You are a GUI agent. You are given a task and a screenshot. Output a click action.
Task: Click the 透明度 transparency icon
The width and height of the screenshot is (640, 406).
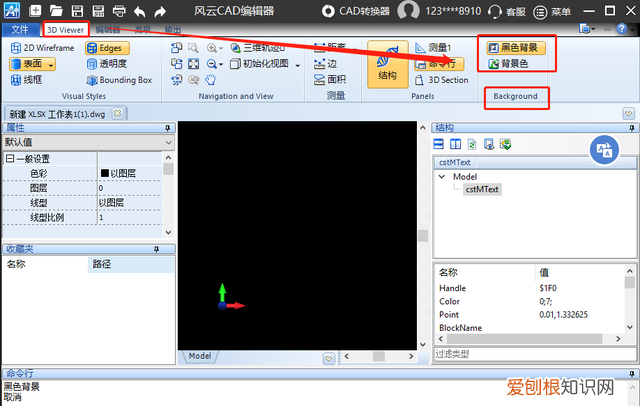tap(92, 64)
